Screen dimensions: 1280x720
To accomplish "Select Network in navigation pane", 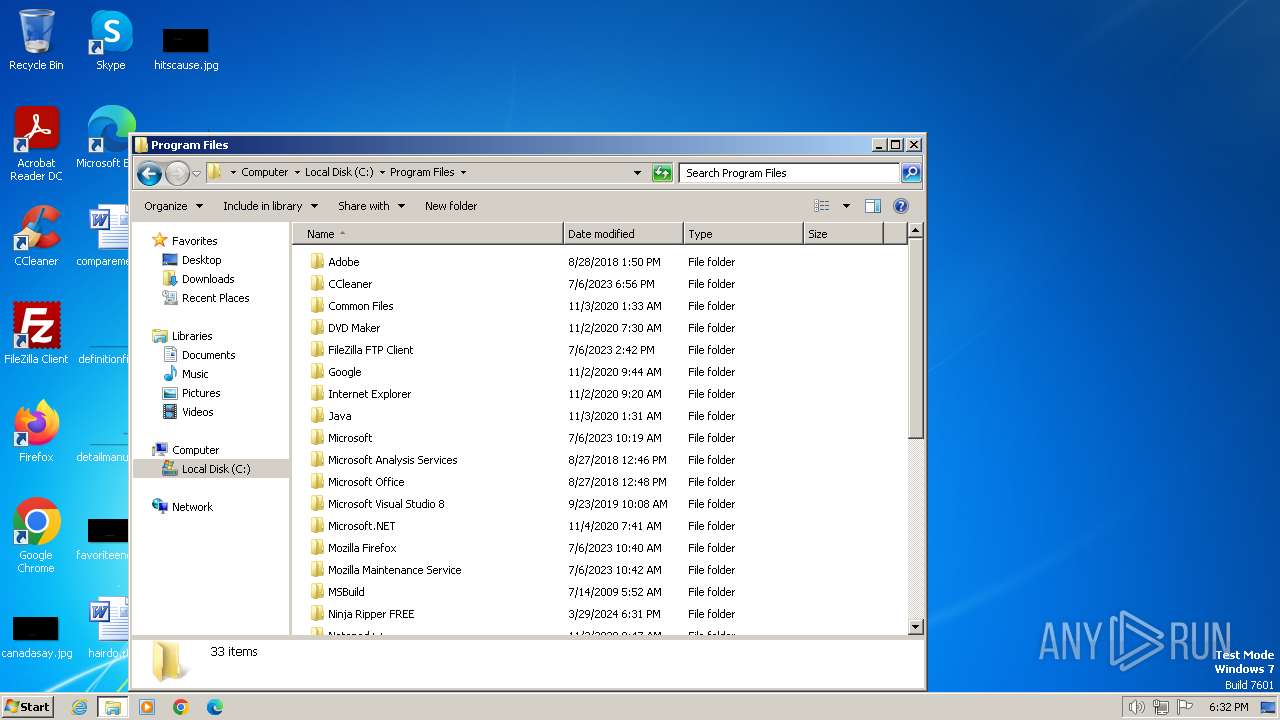I will [x=192, y=507].
